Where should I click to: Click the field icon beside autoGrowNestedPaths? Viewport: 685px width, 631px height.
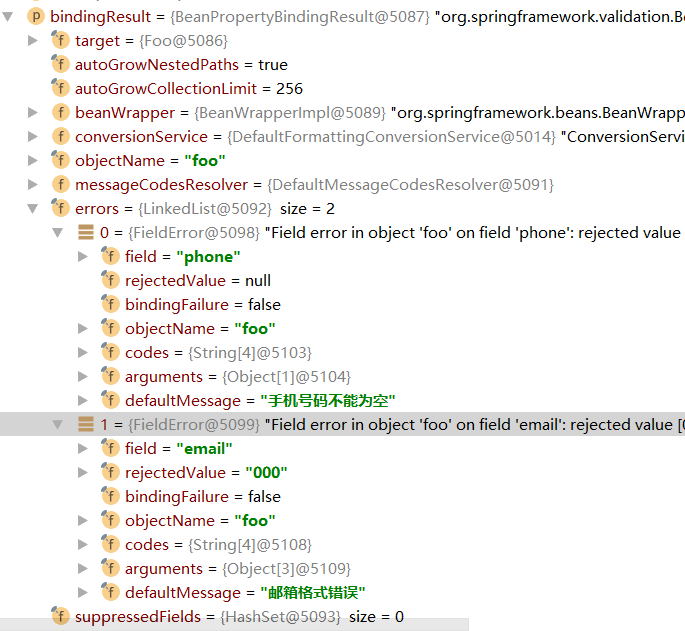click(x=60, y=64)
